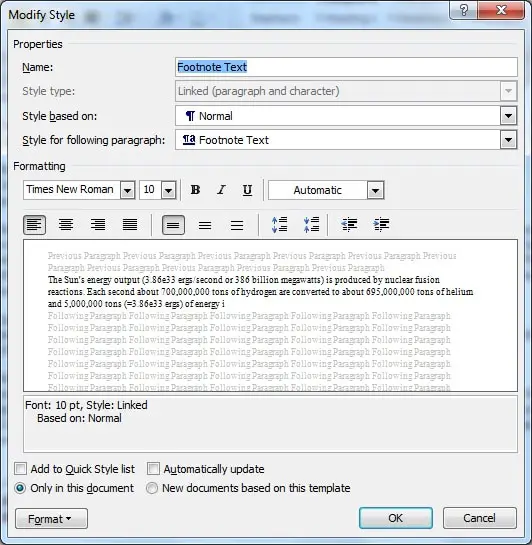The image size is (532, 545).
Task: Click the increase indent icon
Action: (381, 225)
